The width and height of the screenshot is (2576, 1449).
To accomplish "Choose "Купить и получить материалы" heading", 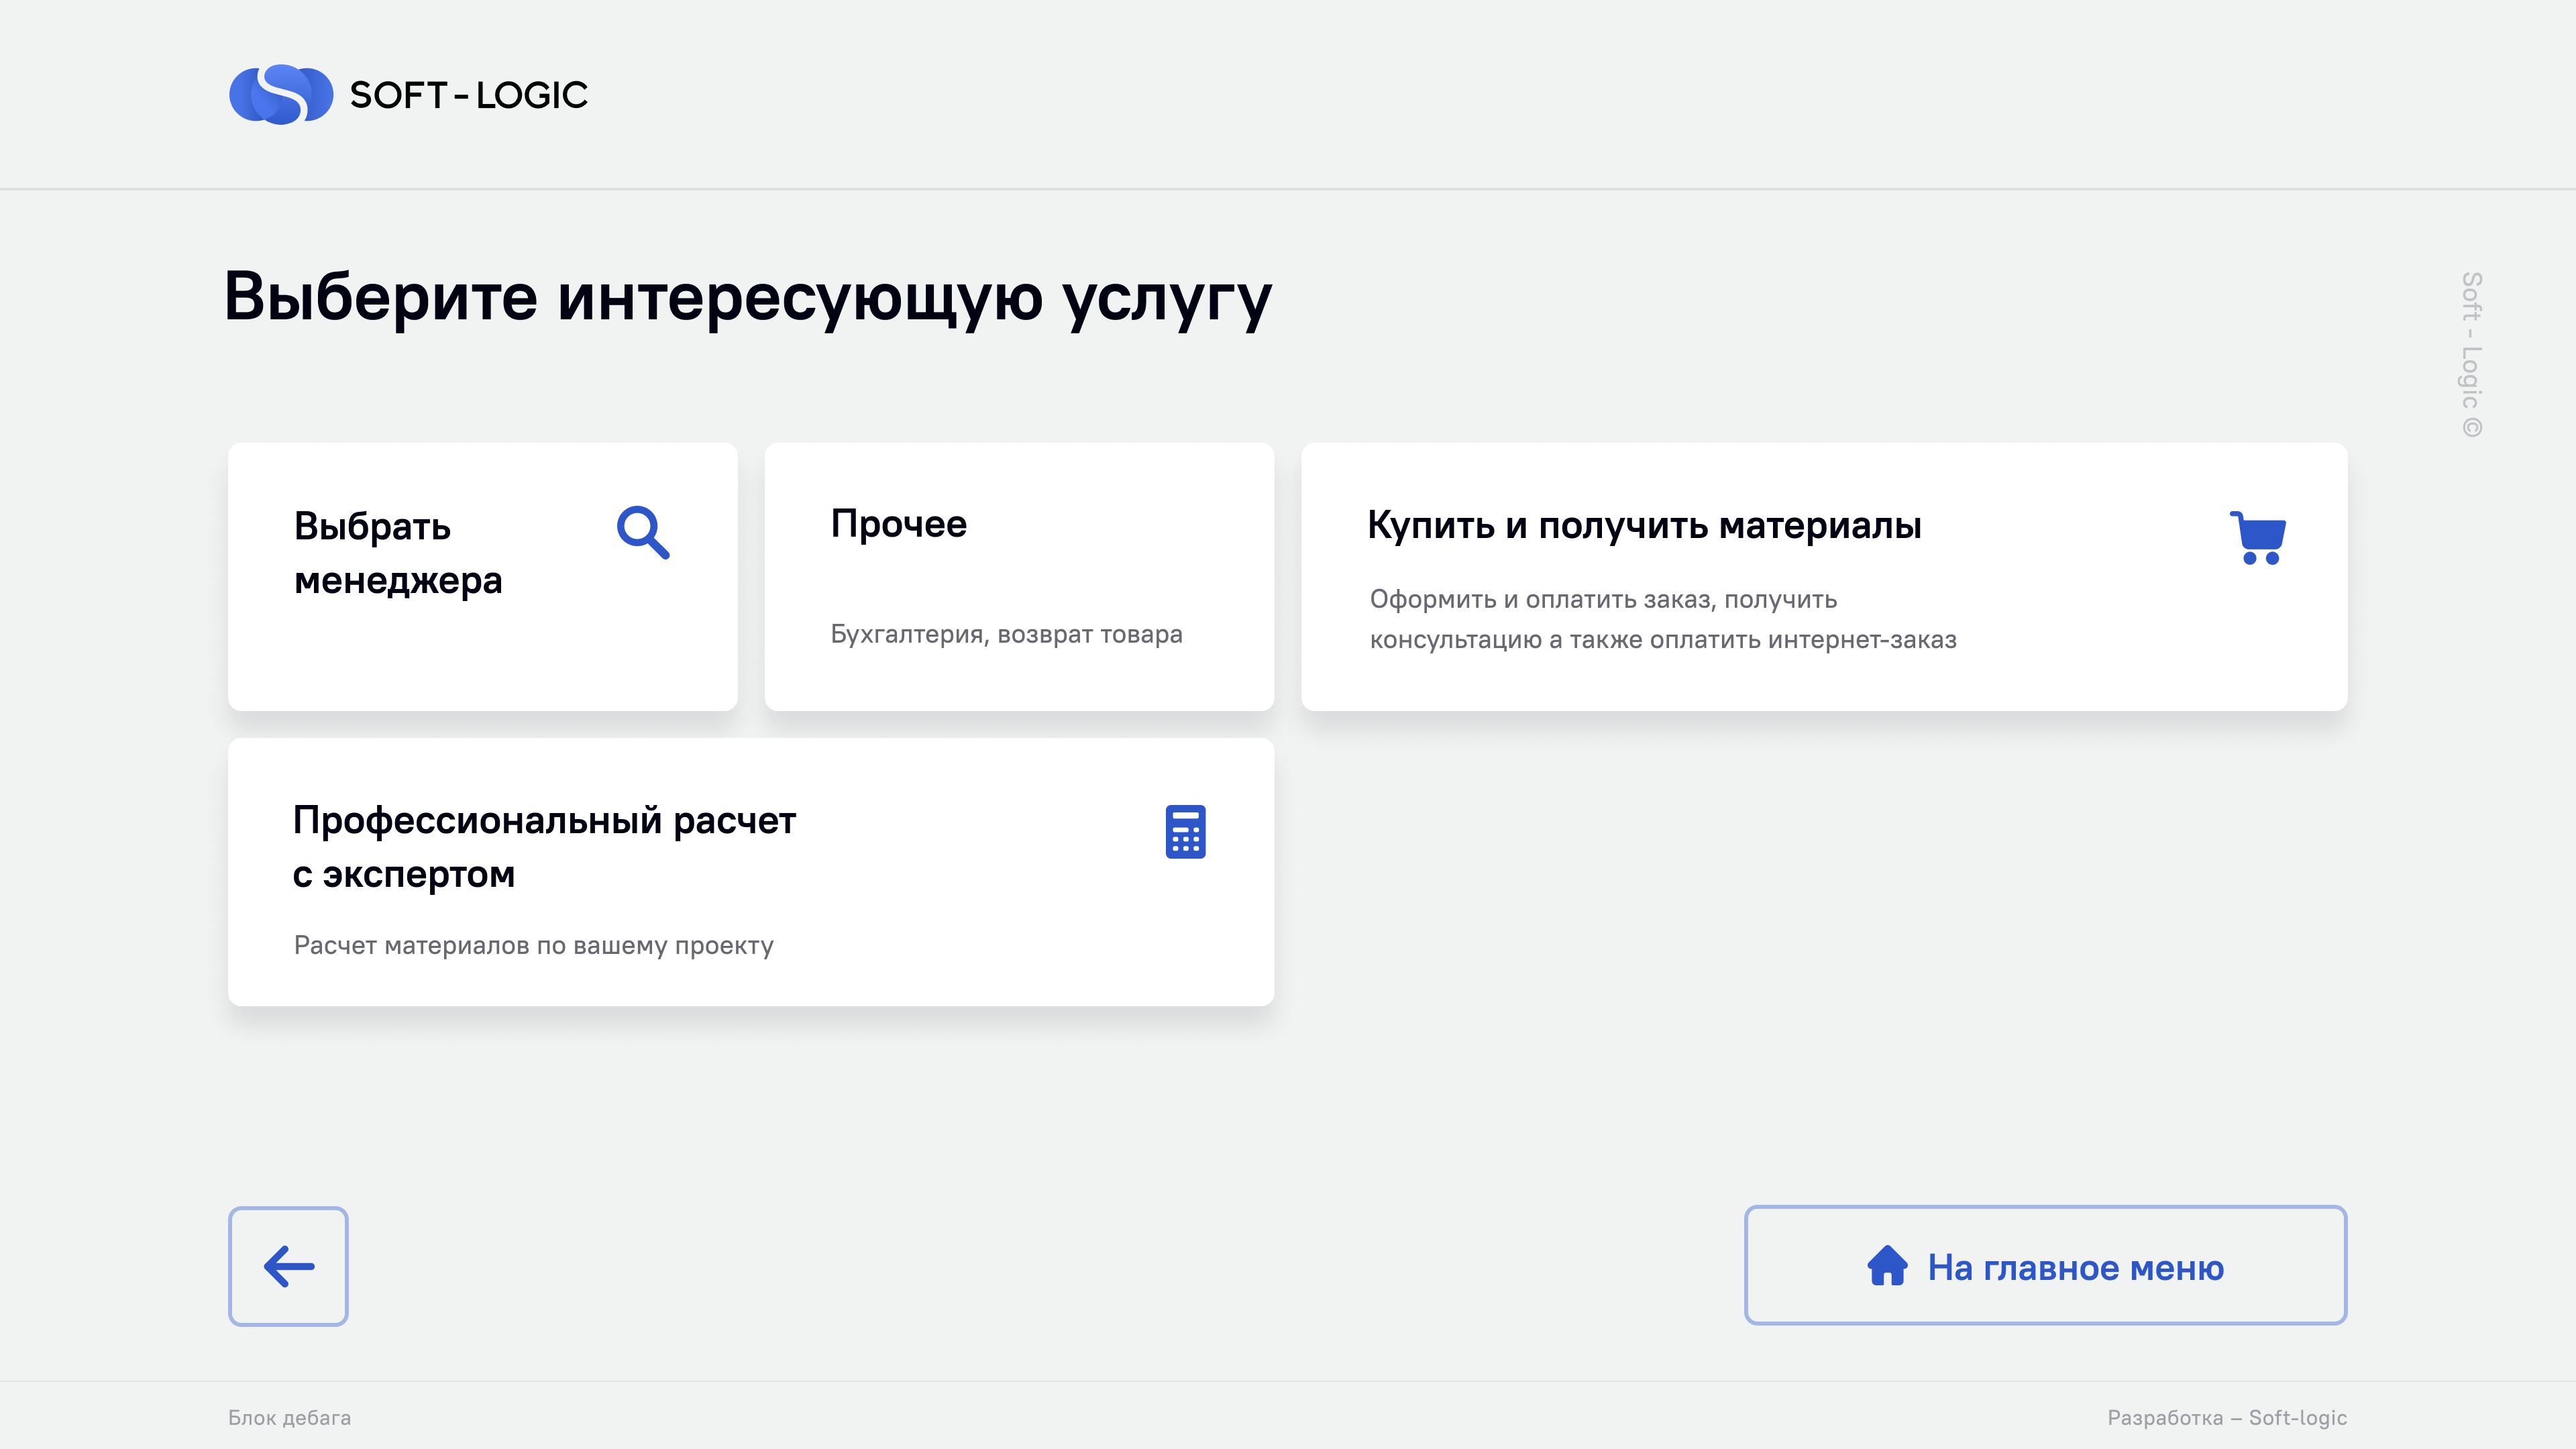I will [1644, 525].
